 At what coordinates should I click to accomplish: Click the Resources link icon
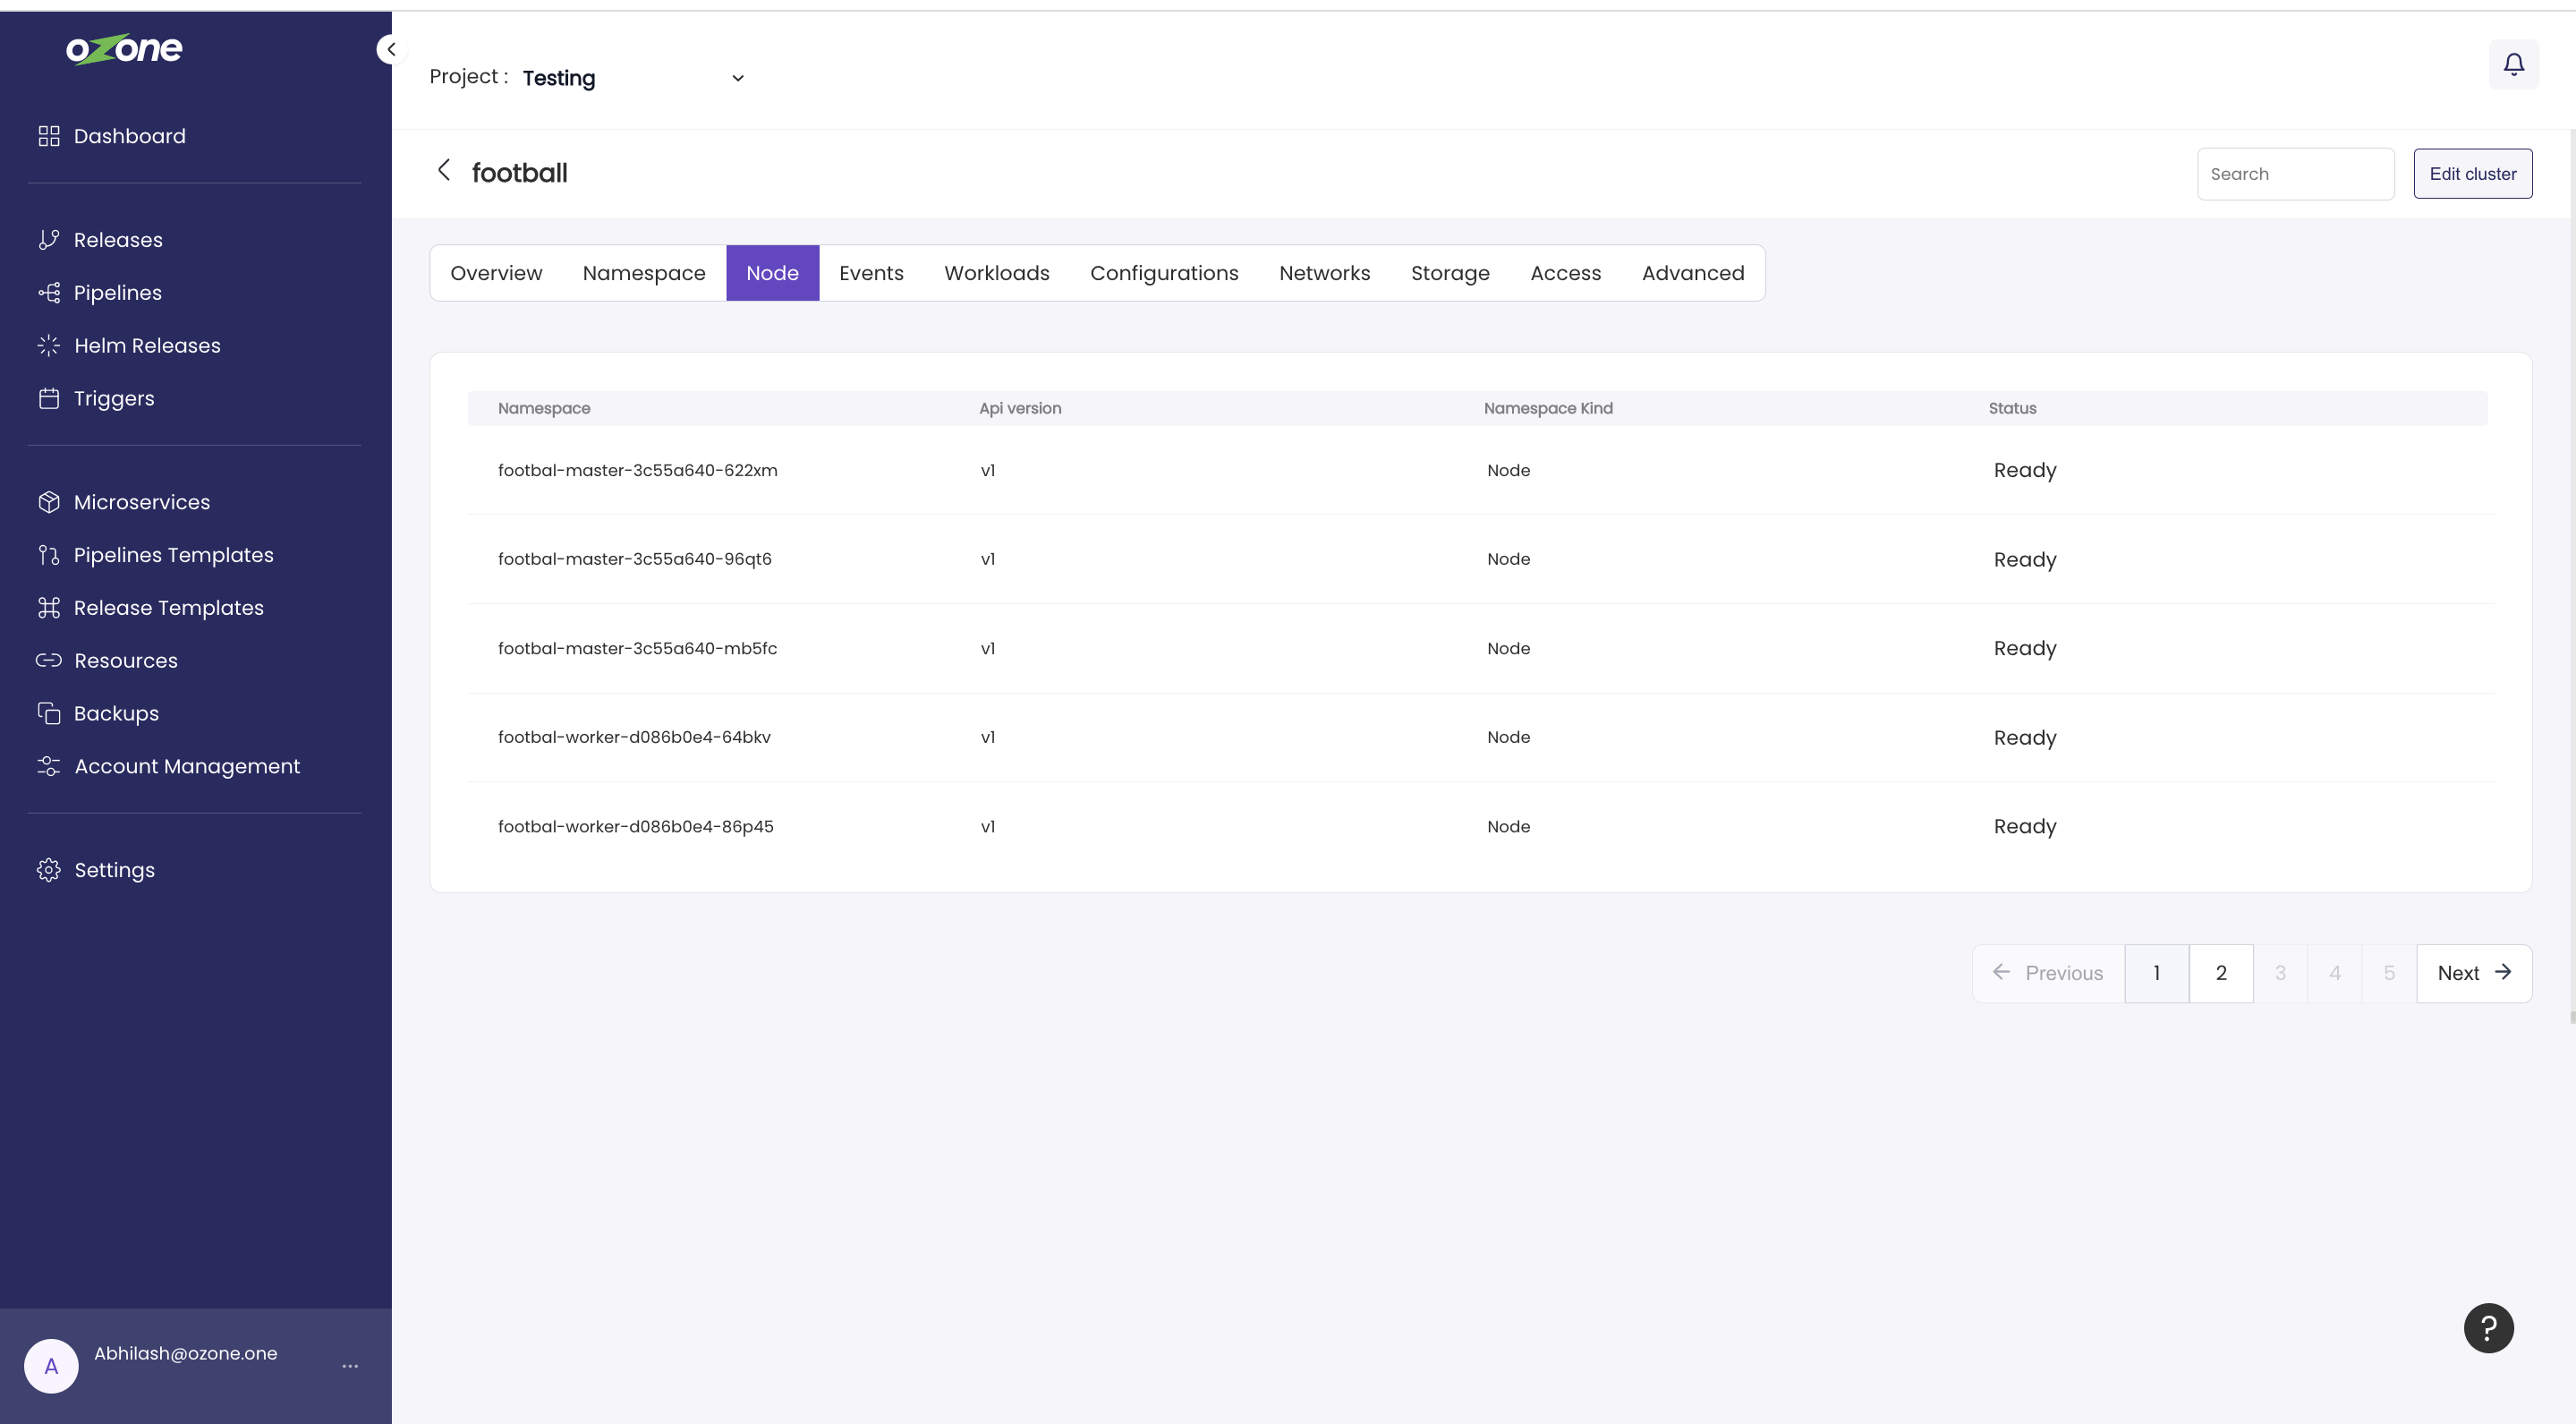49,660
